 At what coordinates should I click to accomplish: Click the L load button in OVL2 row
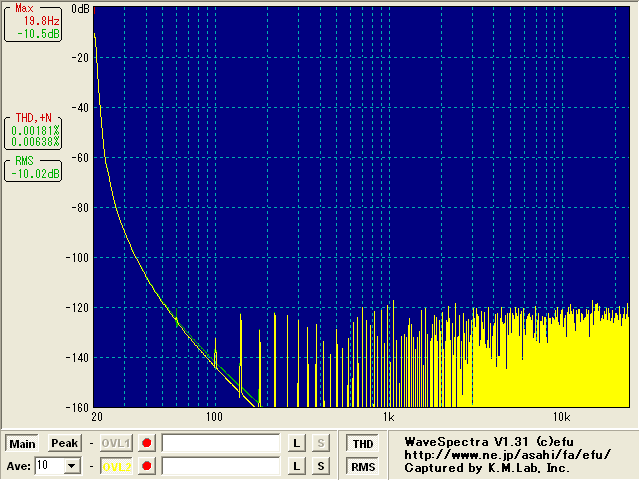(296, 466)
